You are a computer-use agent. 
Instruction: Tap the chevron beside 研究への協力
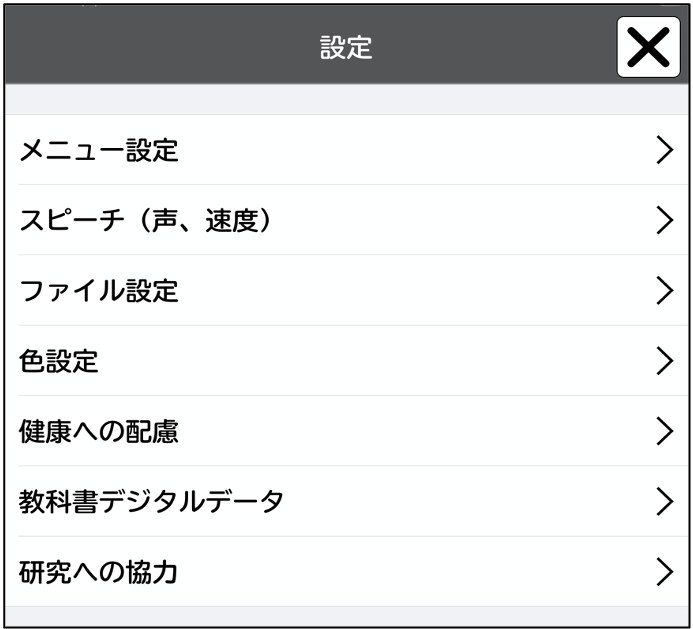[x=665, y=571]
